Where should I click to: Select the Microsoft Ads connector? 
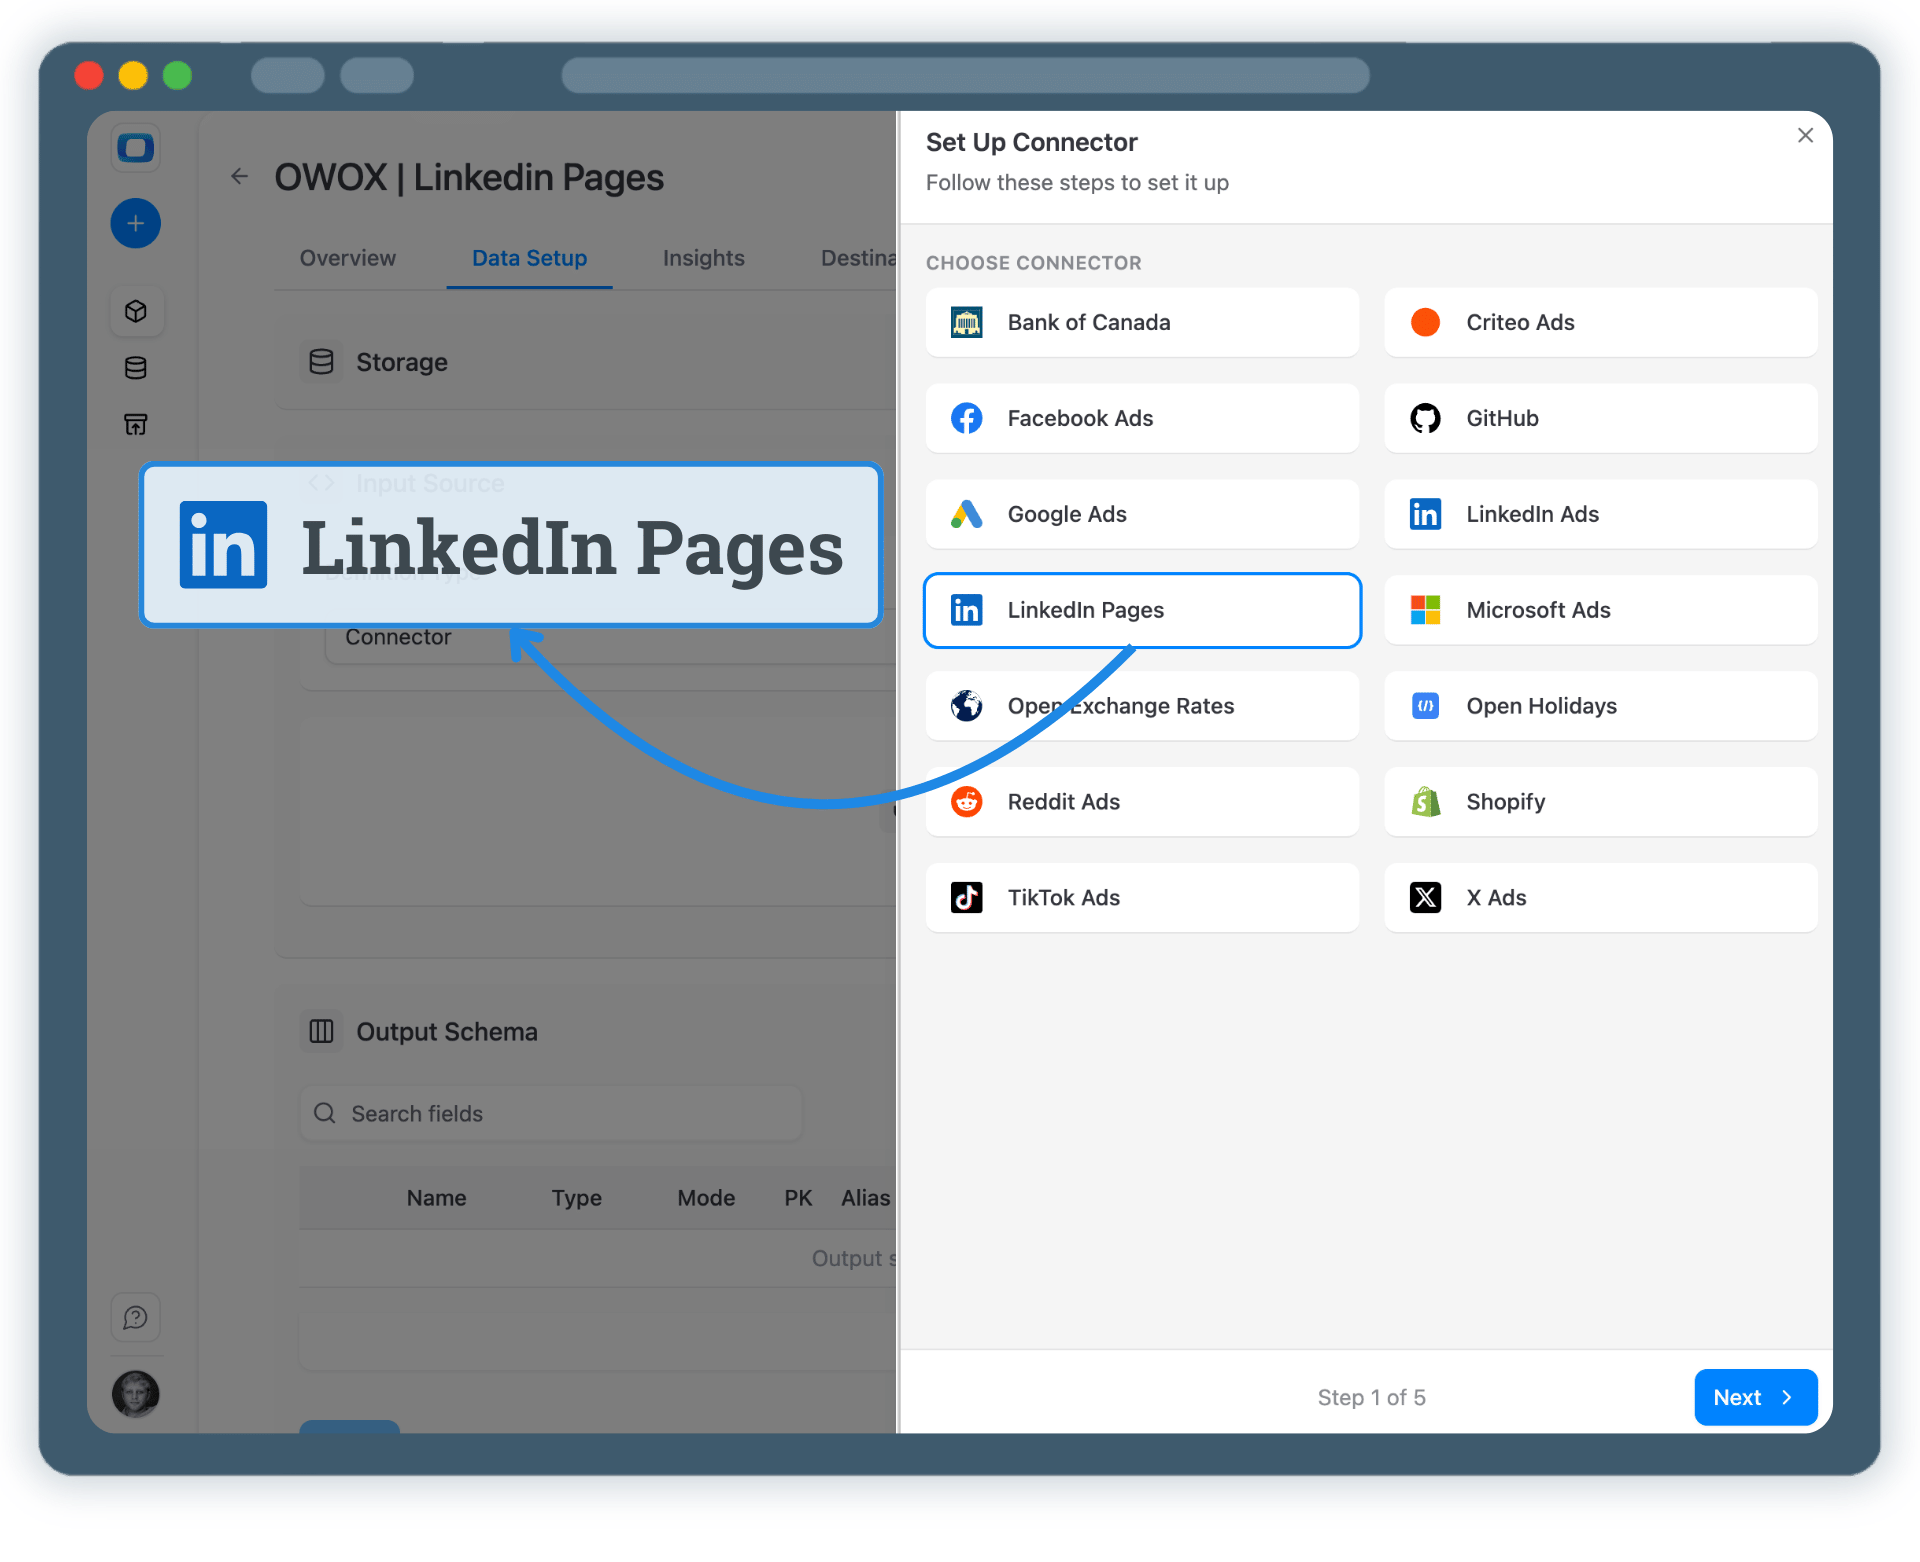tap(1598, 610)
